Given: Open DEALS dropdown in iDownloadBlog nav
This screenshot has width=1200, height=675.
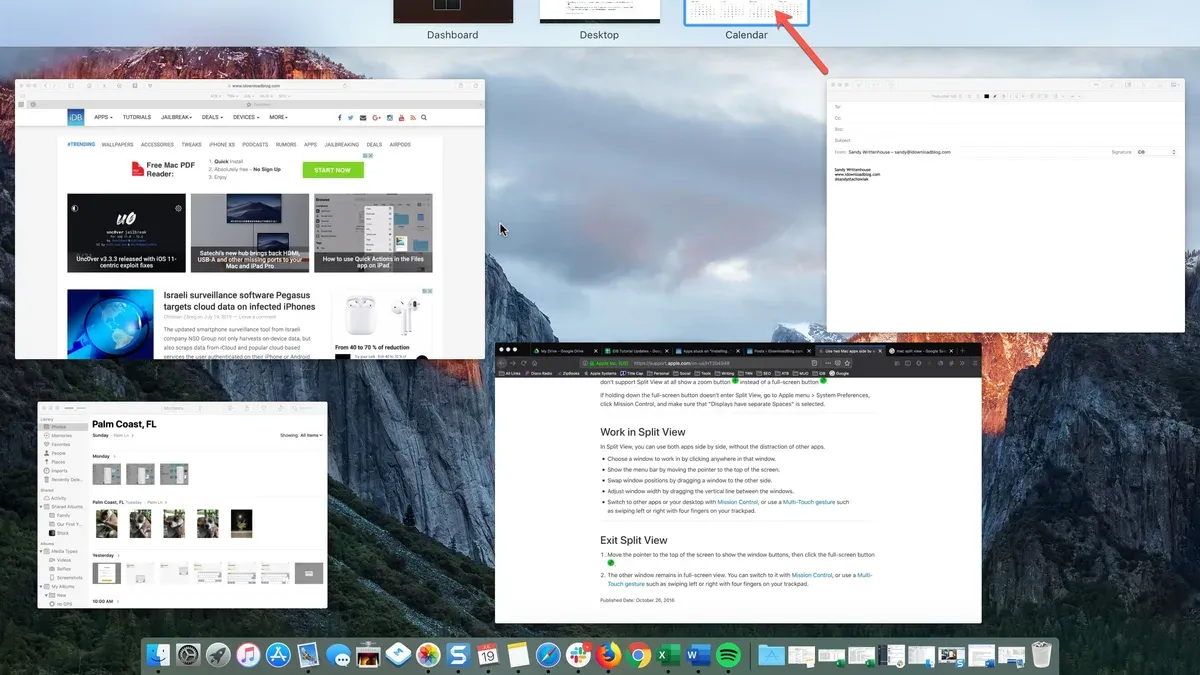Looking at the screenshot, I should [212, 117].
